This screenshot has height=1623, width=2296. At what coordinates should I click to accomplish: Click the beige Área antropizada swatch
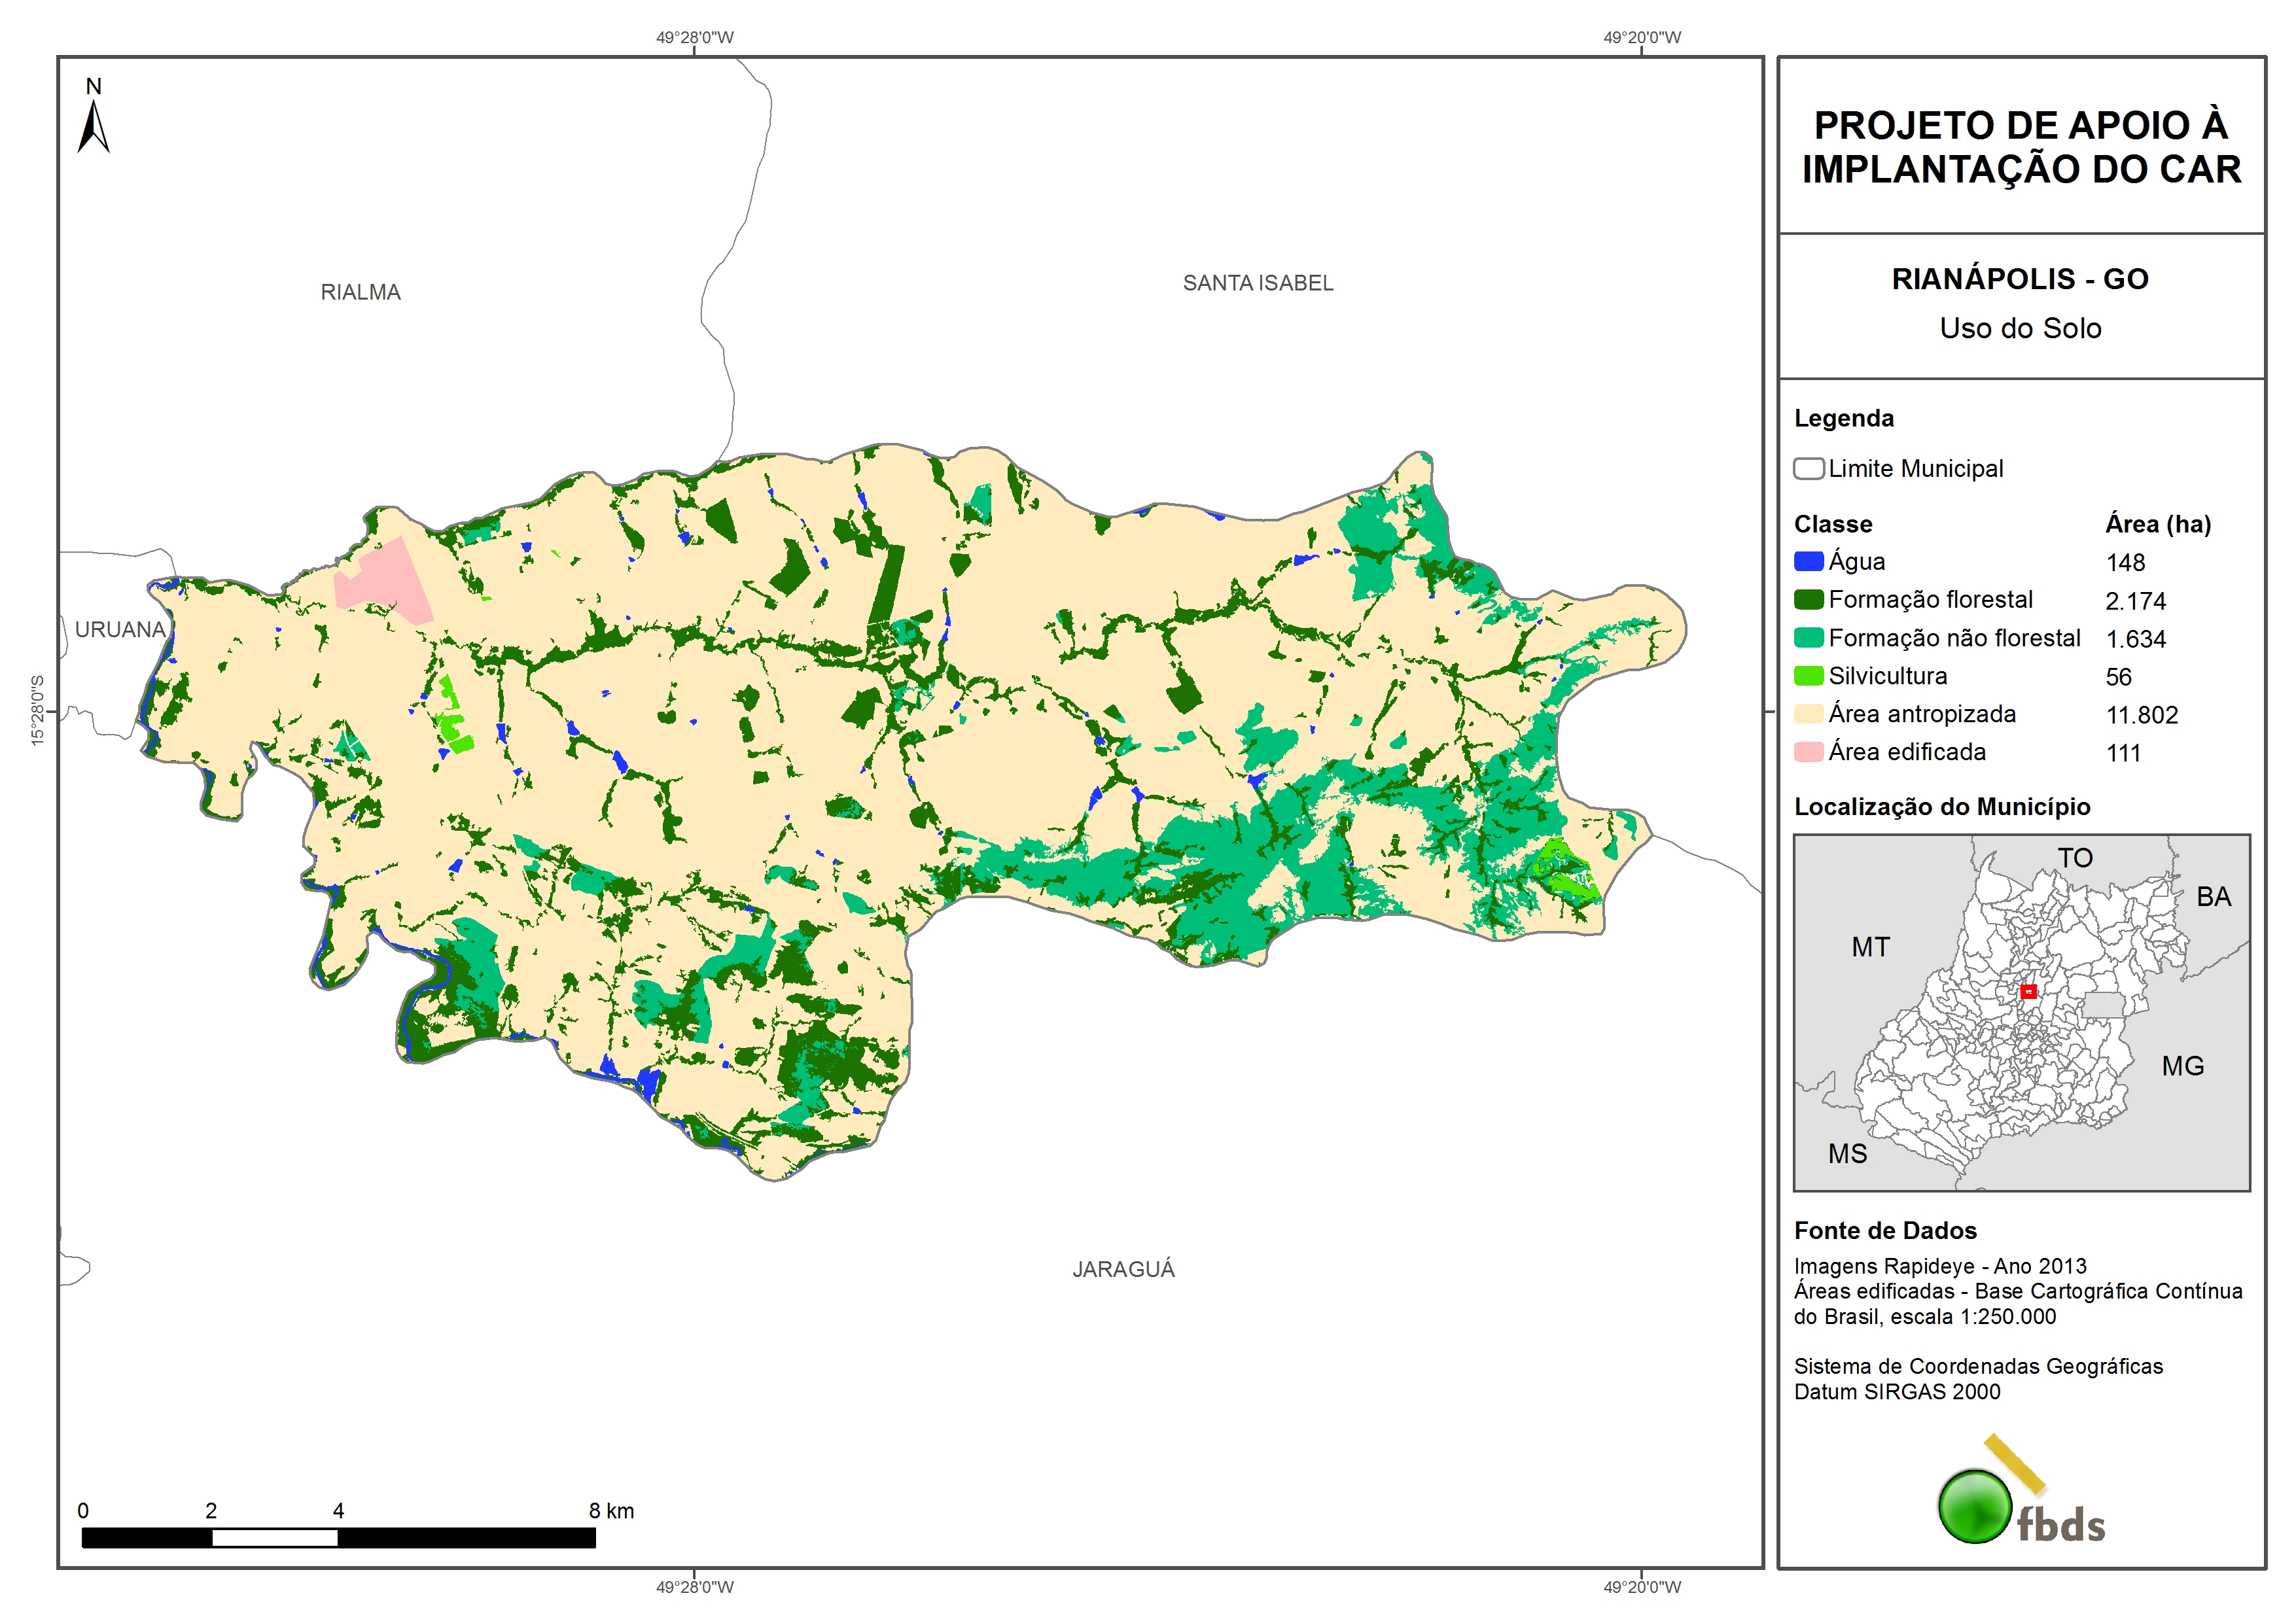[1808, 714]
